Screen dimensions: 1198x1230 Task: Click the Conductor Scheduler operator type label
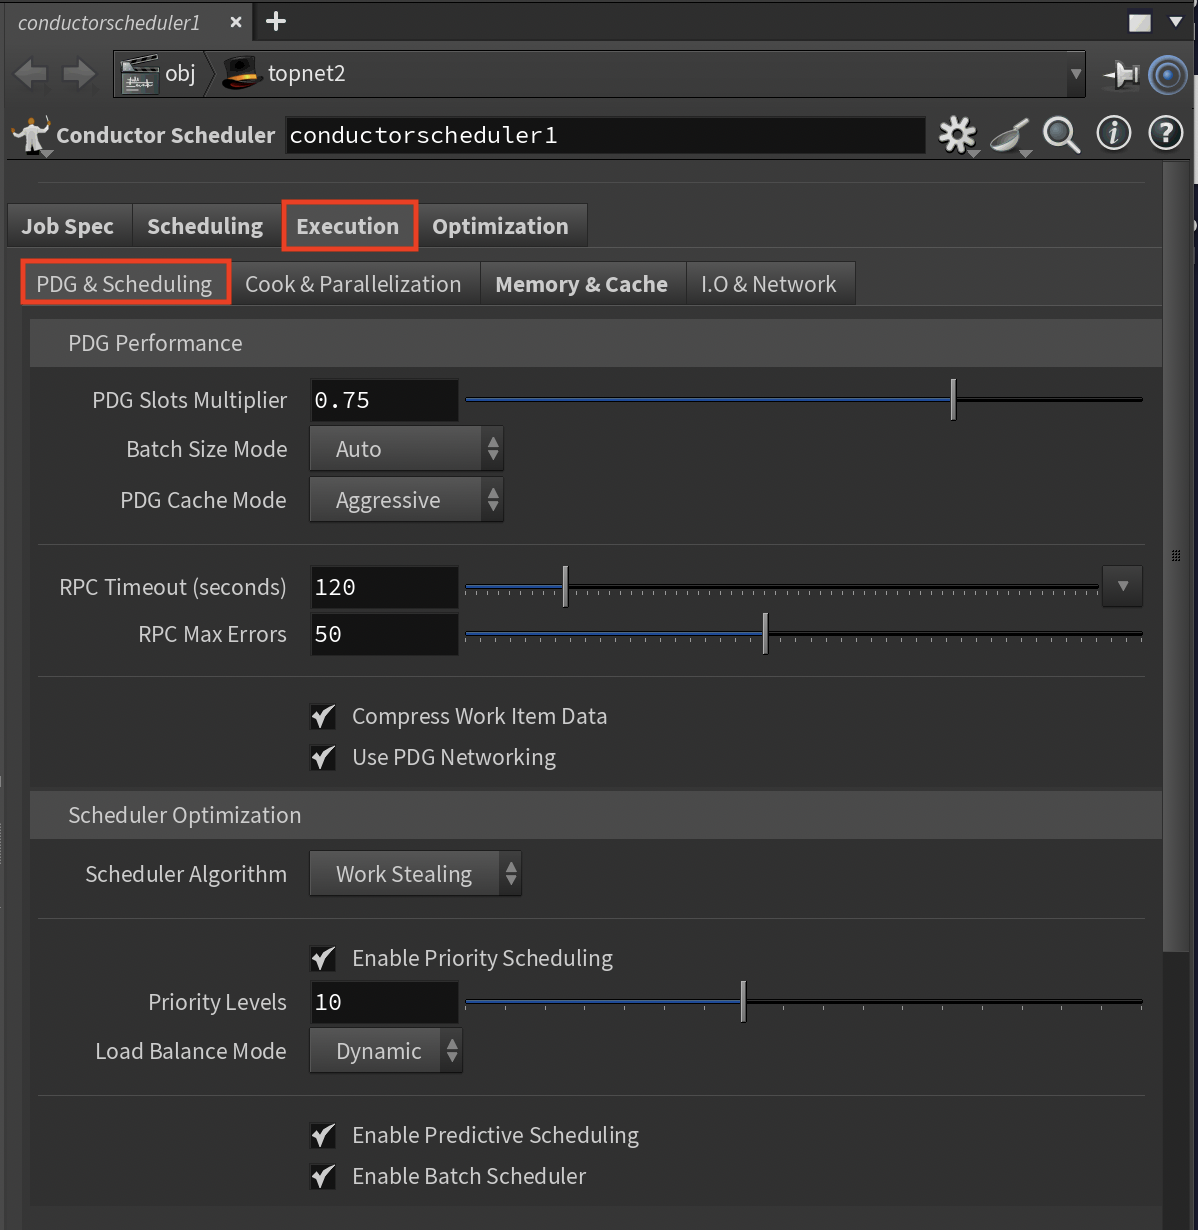point(166,135)
